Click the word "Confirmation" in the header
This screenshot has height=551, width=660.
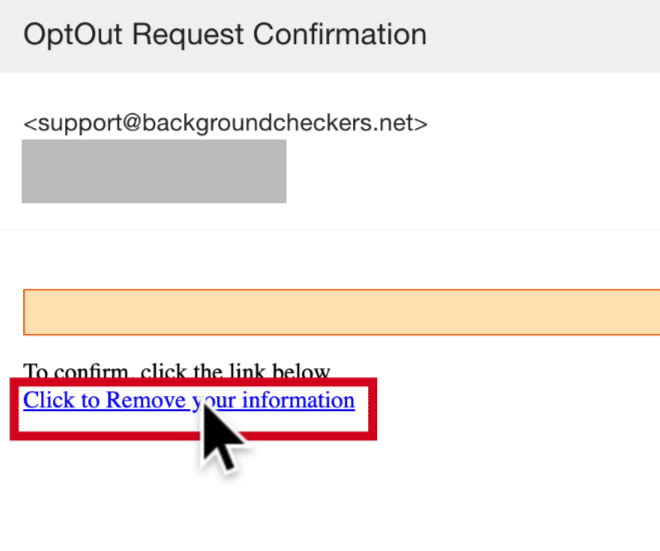click(x=340, y=35)
